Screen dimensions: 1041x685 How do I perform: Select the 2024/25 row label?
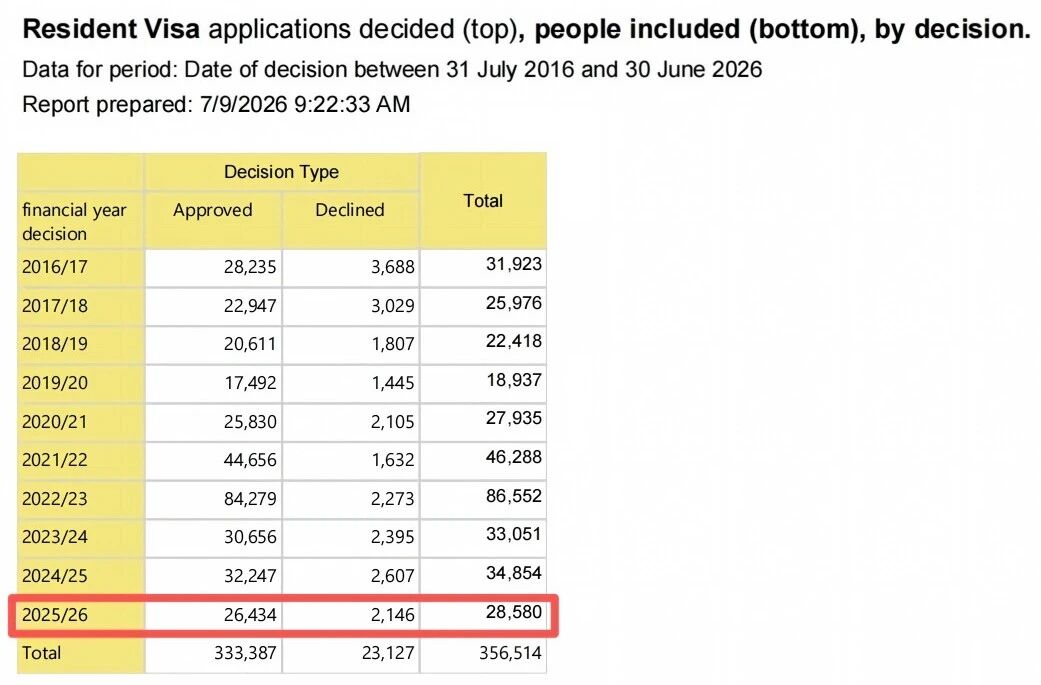(54, 575)
